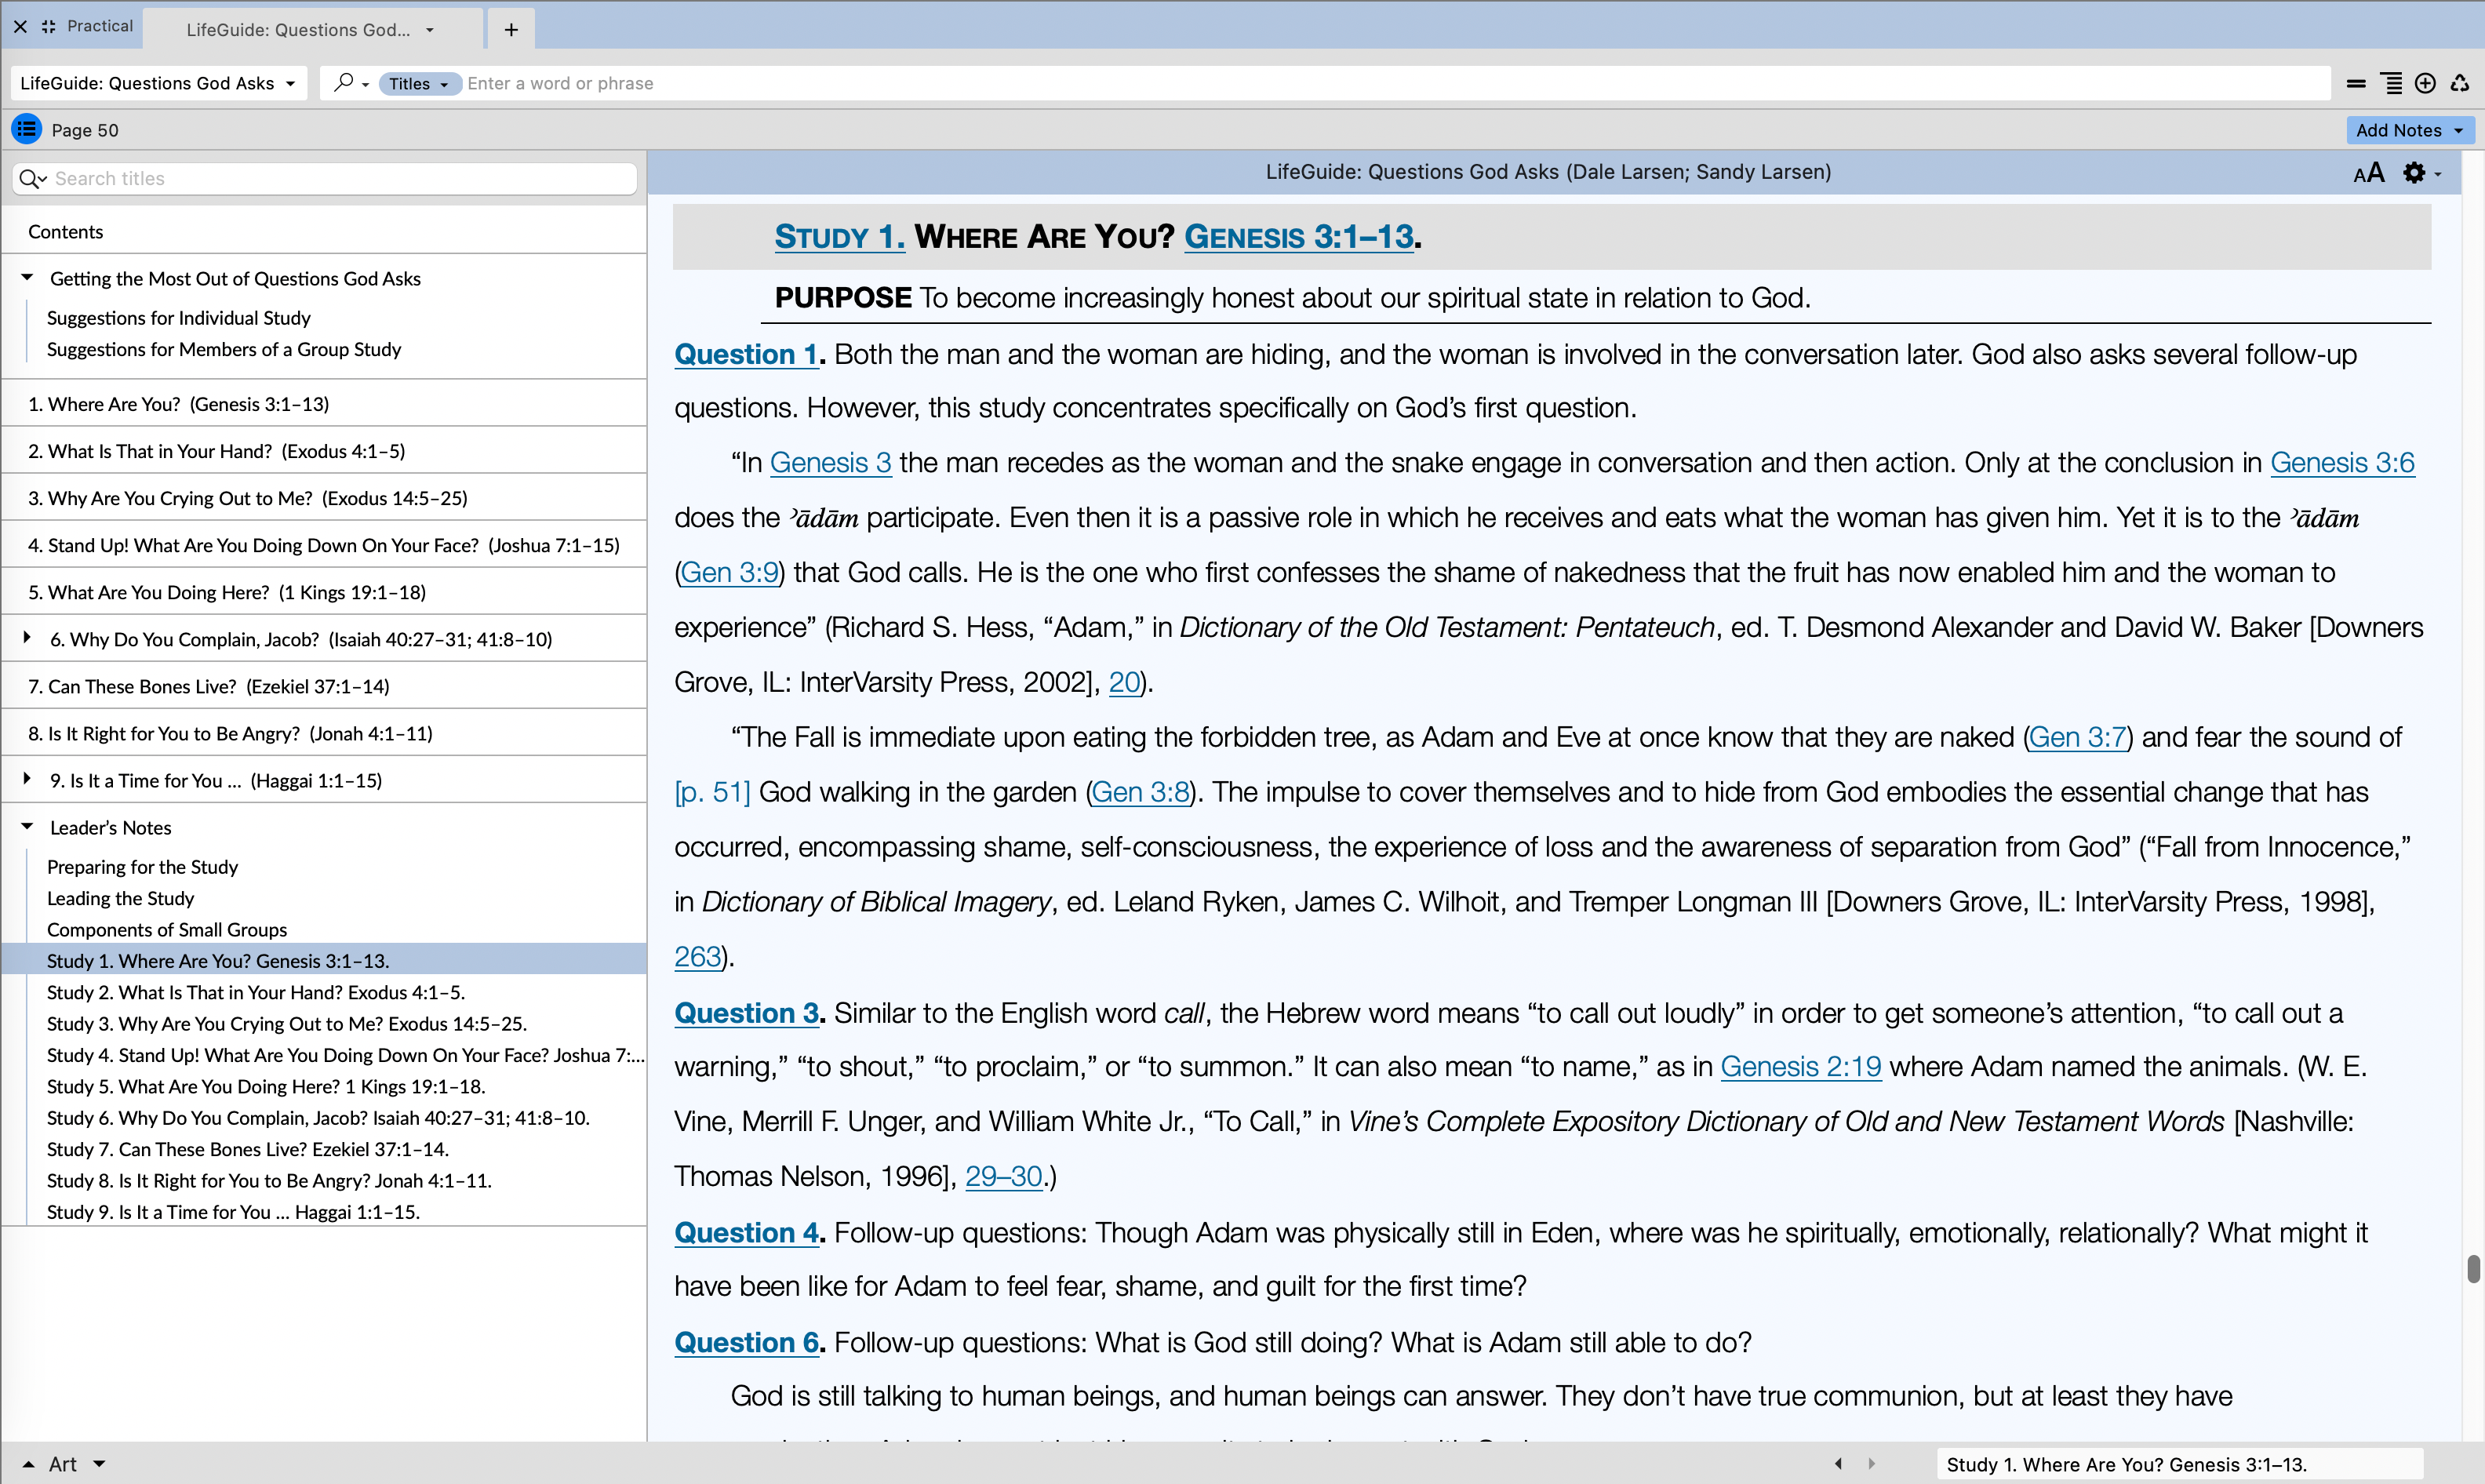The width and height of the screenshot is (2485, 1484).
Task: Expand 6. Why Do You Complain, Jacob?
Action: [x=27, y=638]
